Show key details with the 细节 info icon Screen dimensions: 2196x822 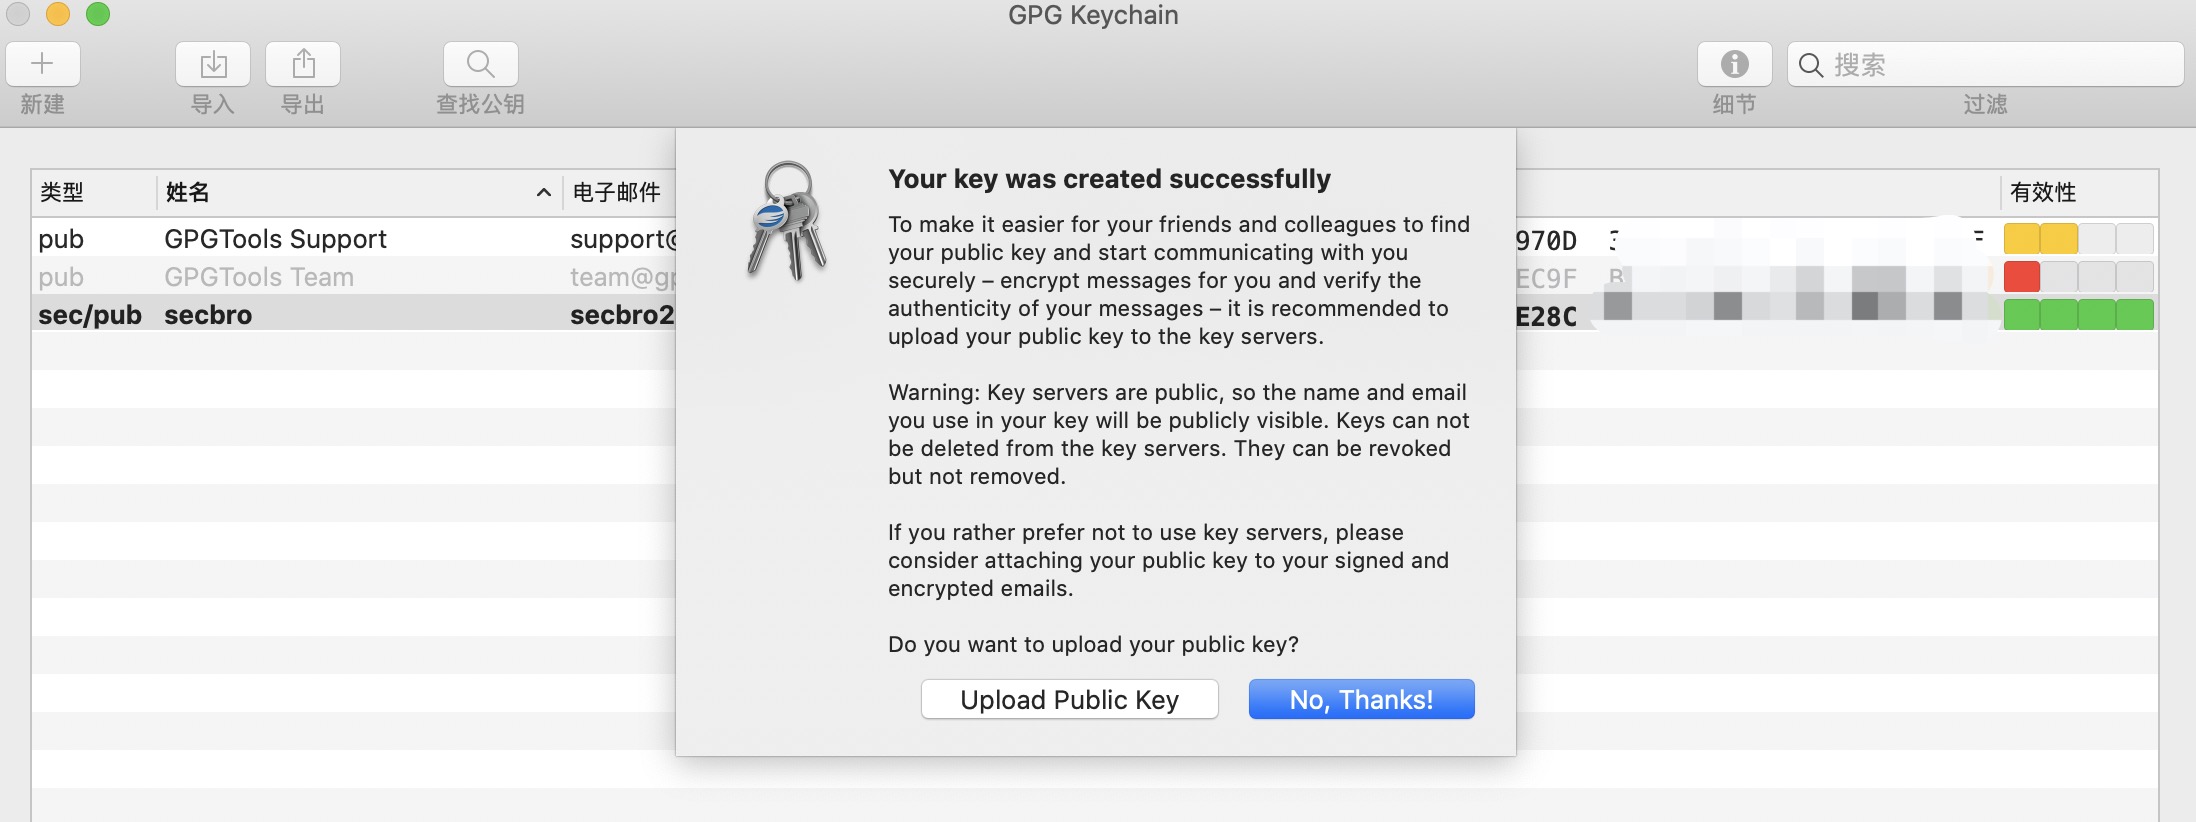(1735, 64)
